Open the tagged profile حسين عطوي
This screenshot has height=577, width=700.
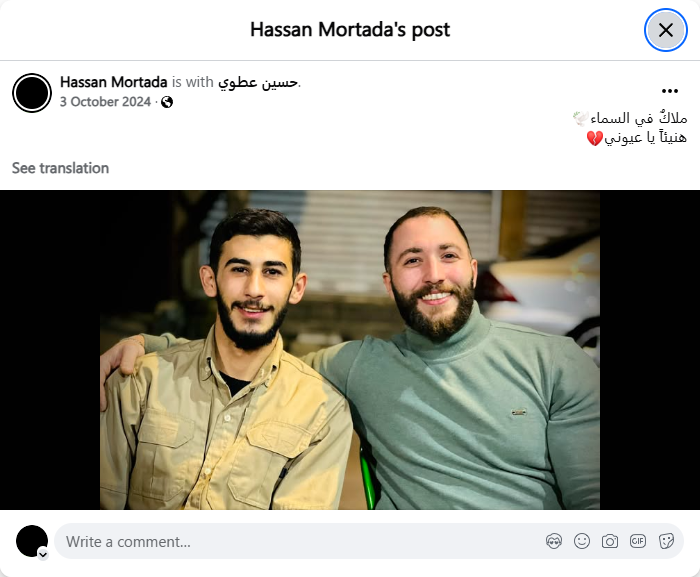[258, 82]
